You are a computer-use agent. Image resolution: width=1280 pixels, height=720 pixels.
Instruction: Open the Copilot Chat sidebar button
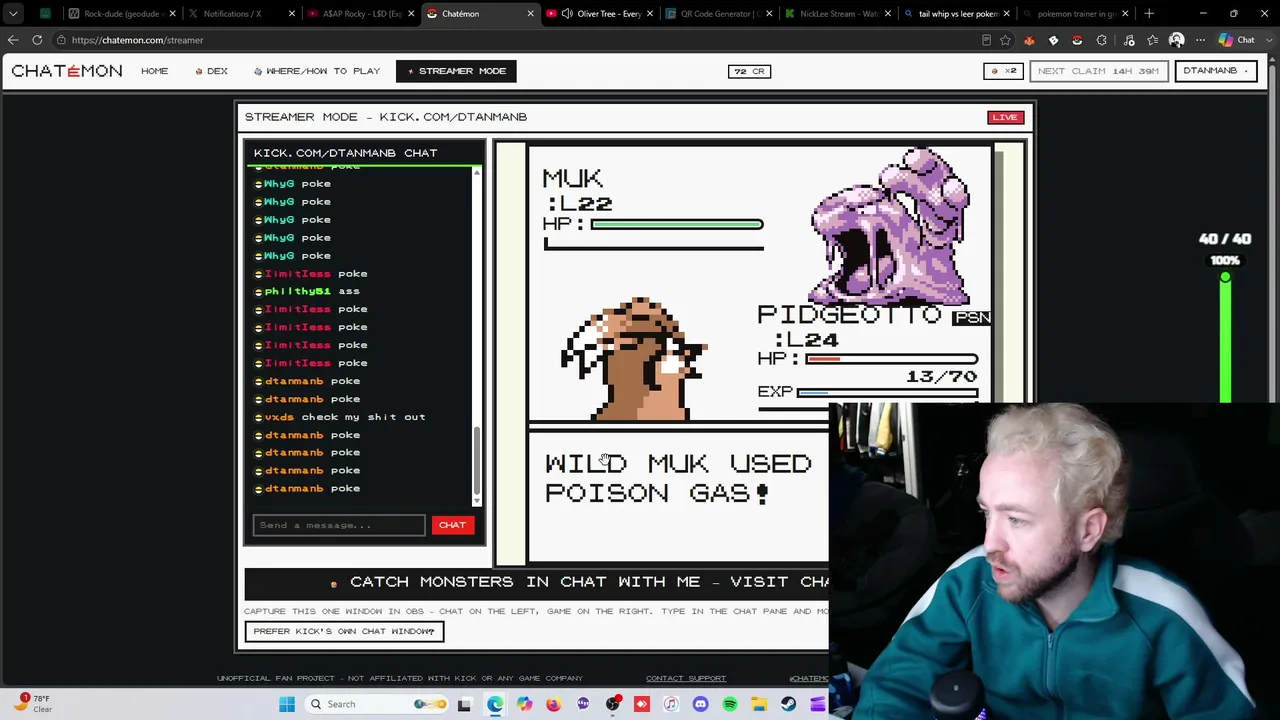point(1237,40)
